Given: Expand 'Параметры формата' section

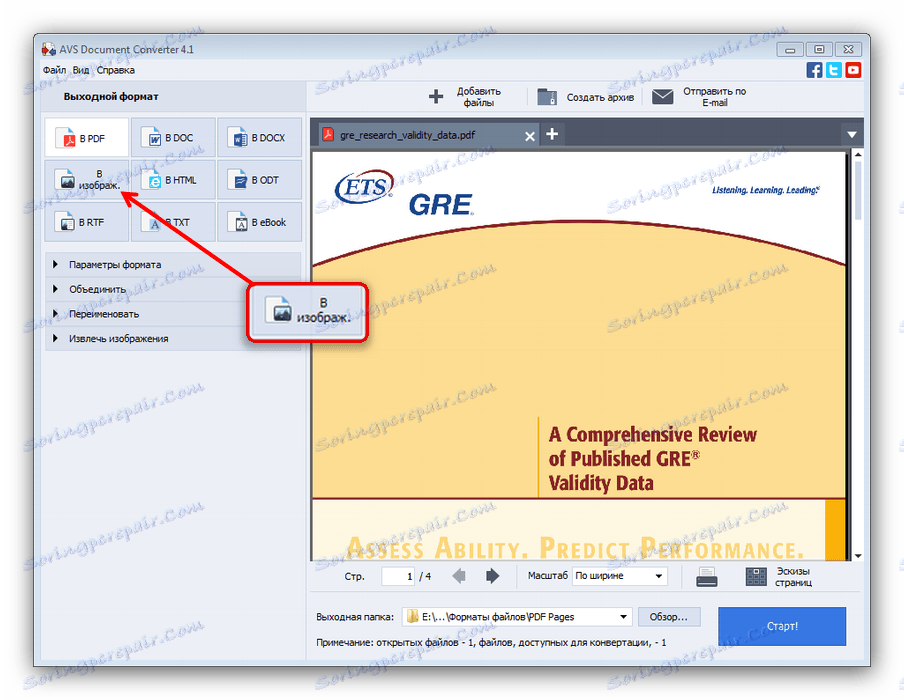Looking at the screenshot, I should click(173, 265).
